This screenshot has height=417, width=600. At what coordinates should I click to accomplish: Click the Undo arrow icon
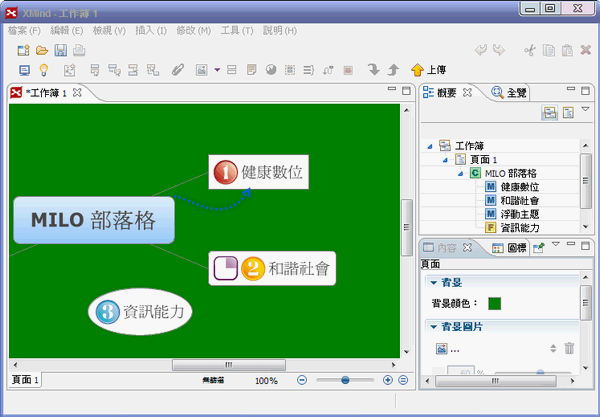481,50
